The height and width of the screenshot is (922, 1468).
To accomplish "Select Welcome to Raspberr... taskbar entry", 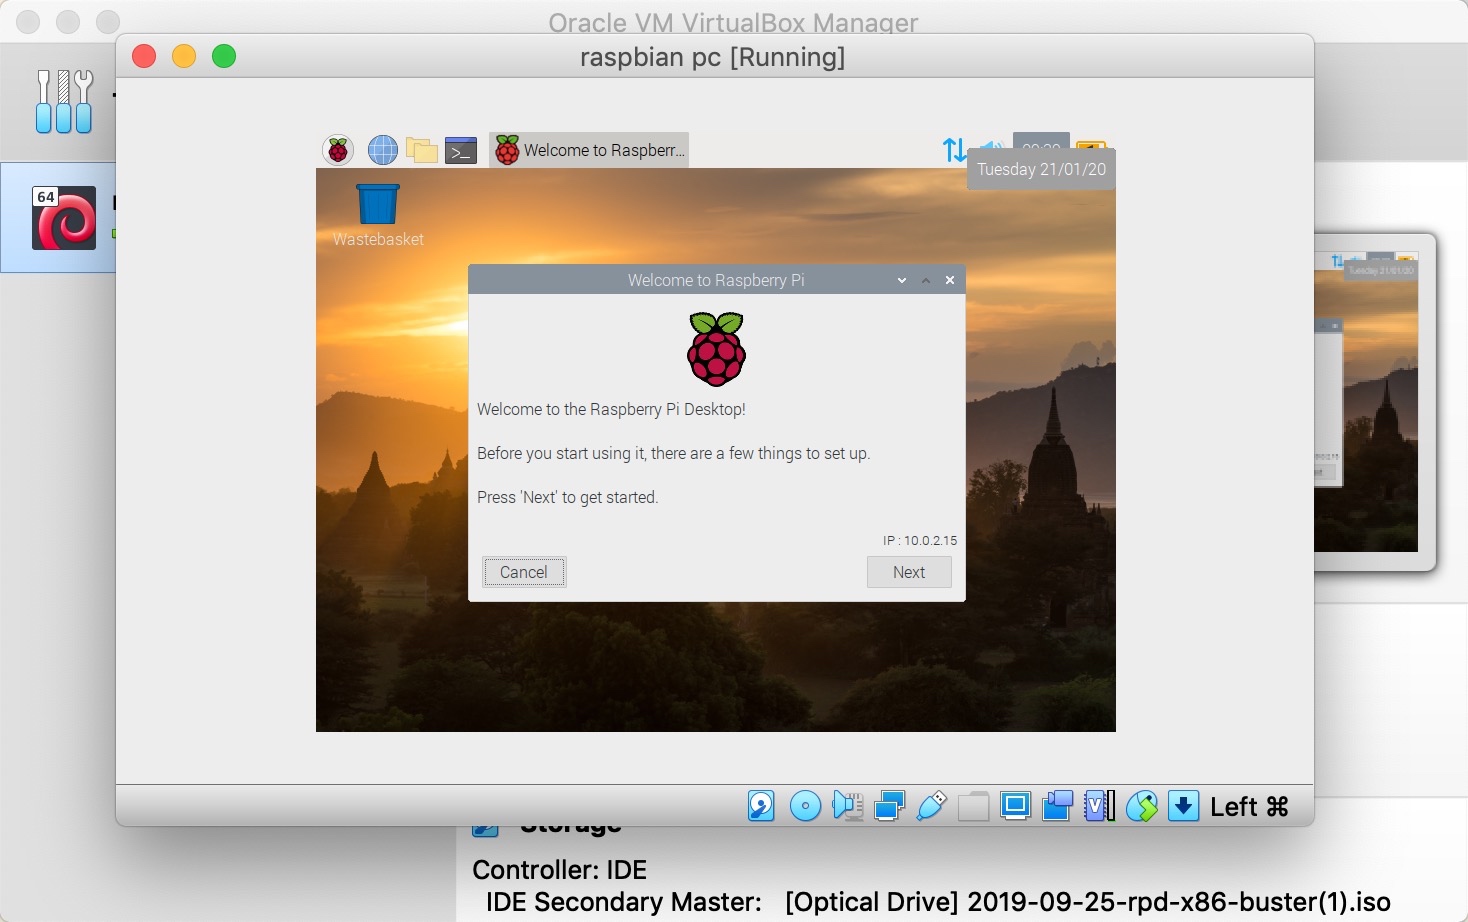I will click(x=589, y=150).
